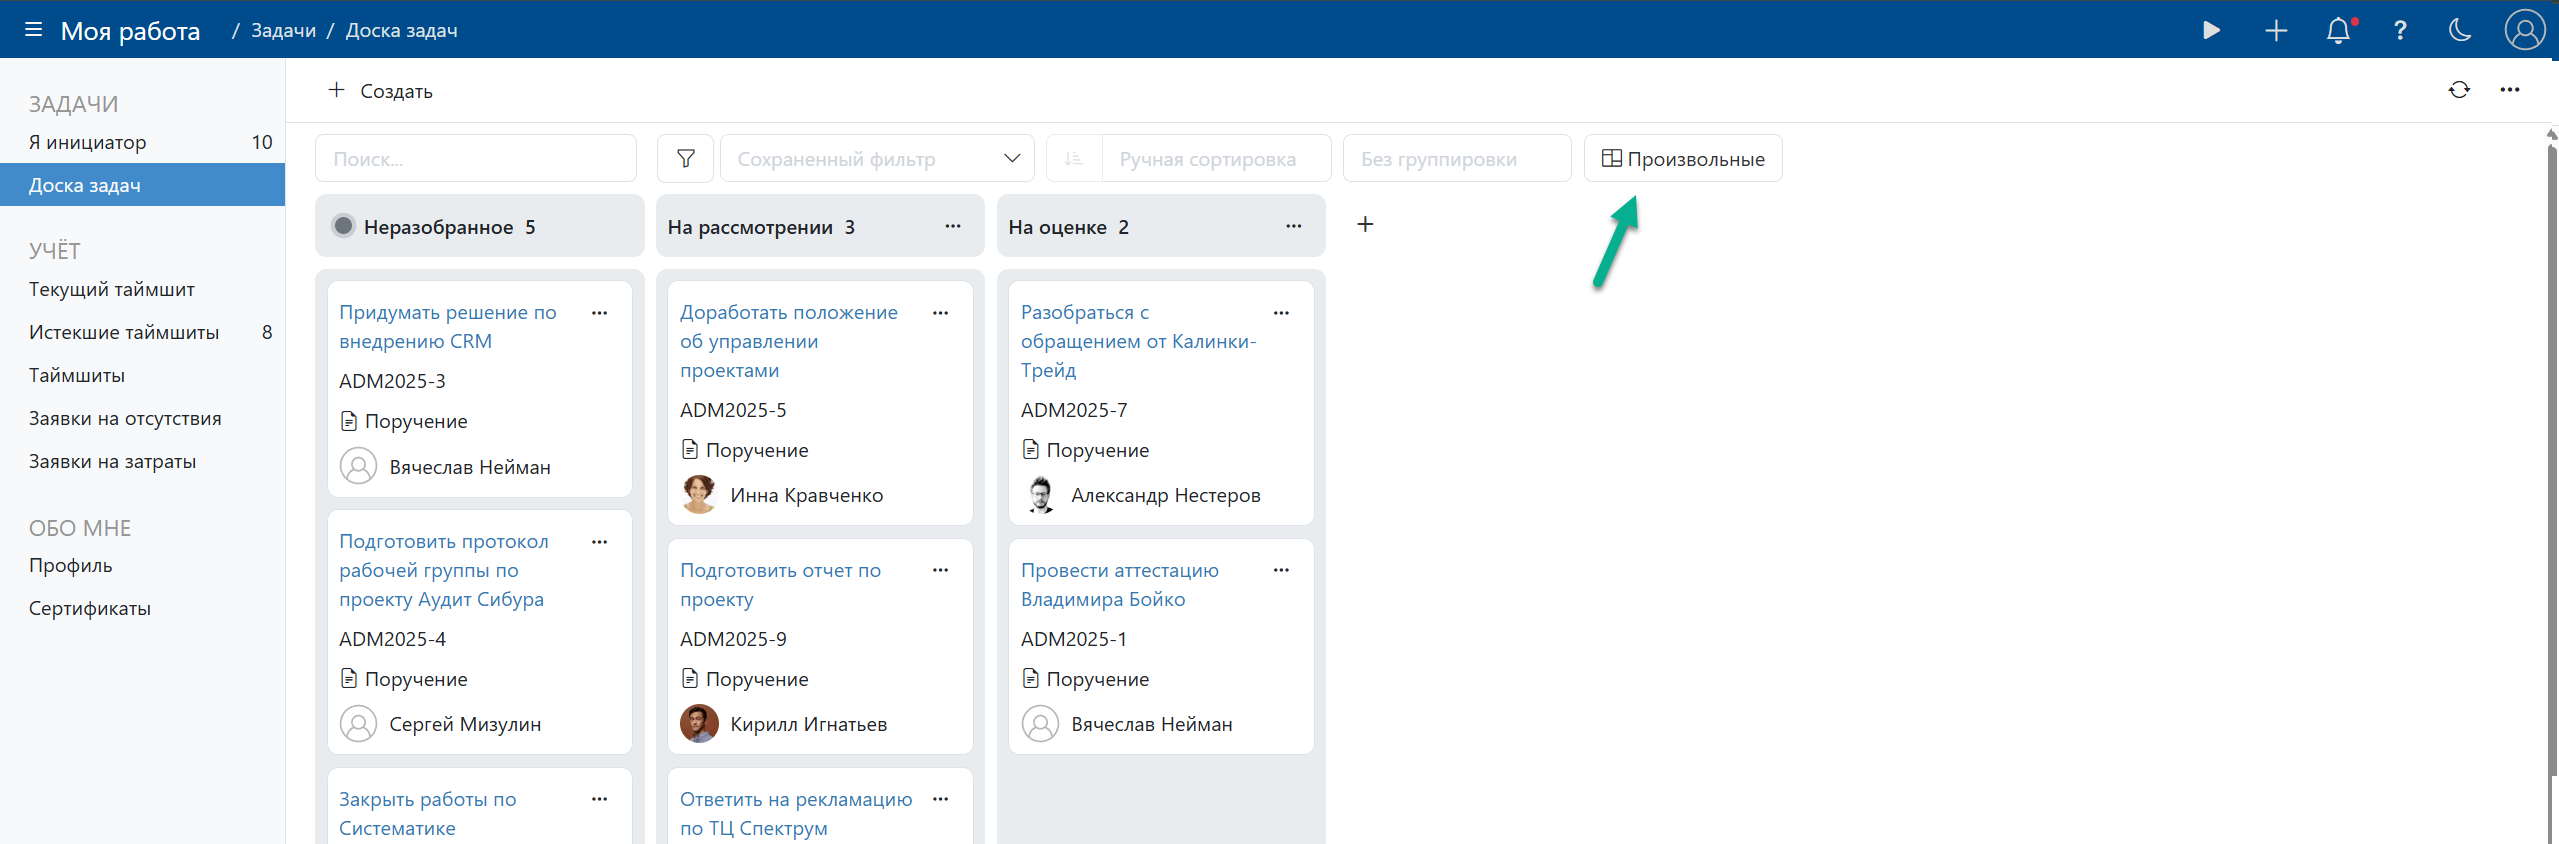
Task: Add a new column with plus icon
Action: click(x=1365, y=225)
